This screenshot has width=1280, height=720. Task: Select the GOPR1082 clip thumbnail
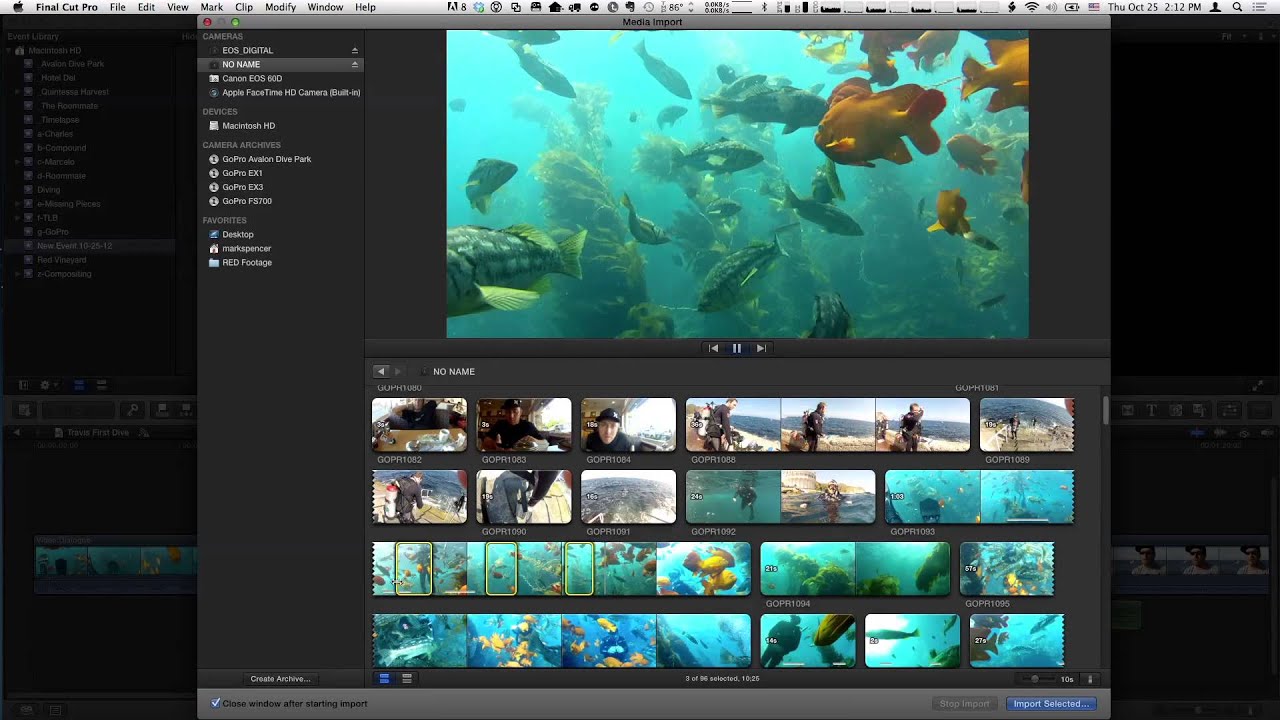419,425
